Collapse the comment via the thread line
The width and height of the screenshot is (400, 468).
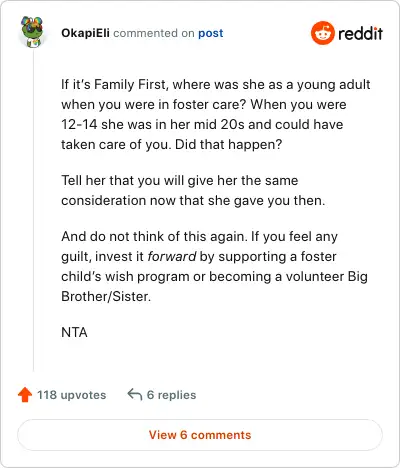(33, 210)
